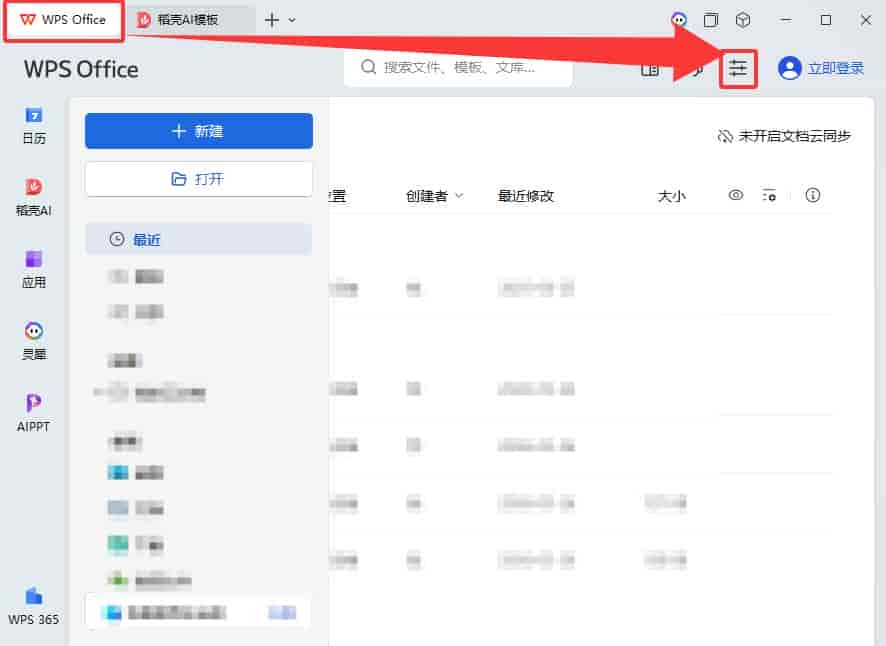Click the sidebar panel icon beside the search box
The width and height of the screenshot is (886, 646).
click(650, 70)
